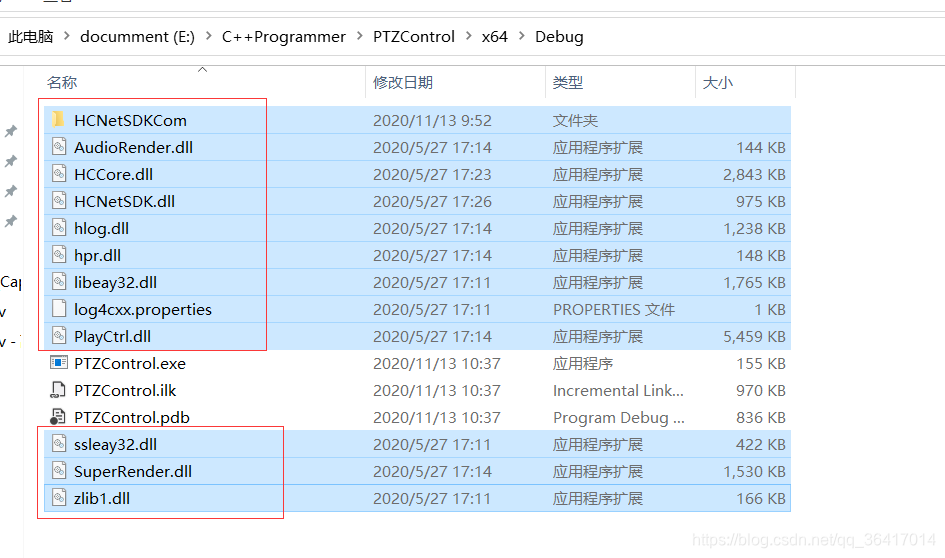Click the PTZControl.exe application icon
Viewport: 945px width, 558px height.
tap(58, 363)
